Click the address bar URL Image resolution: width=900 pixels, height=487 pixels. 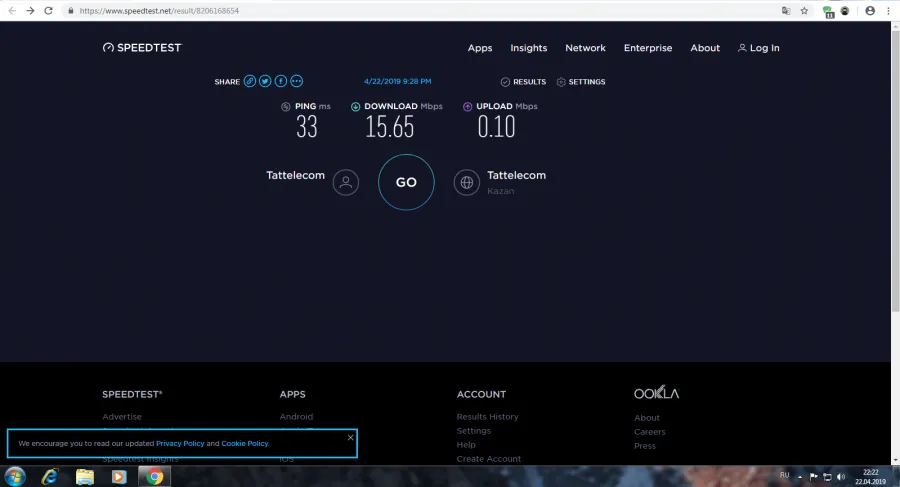(x=159, y=10)
